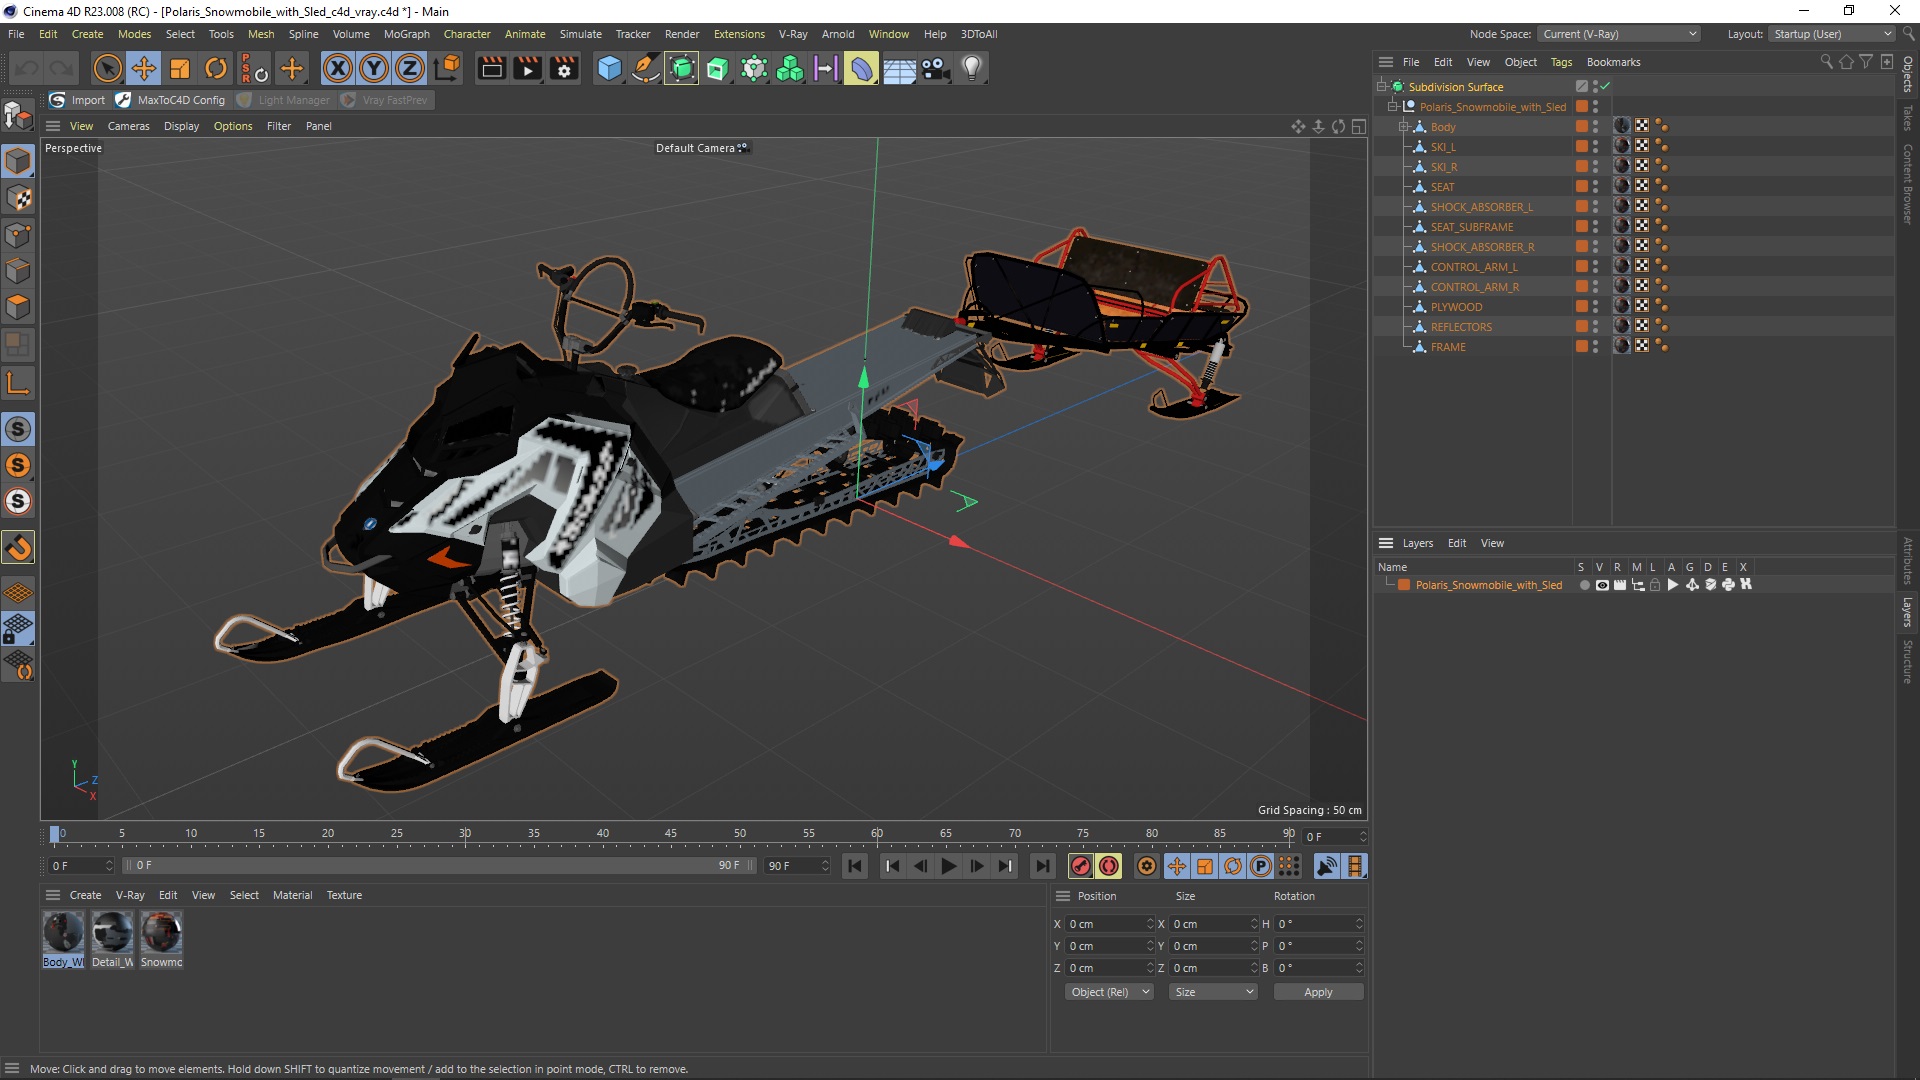This screenshot has height=1080, width=1920.
Task: Switch to Polygons mode in left sidebar
Action: [x=18, y=307]
